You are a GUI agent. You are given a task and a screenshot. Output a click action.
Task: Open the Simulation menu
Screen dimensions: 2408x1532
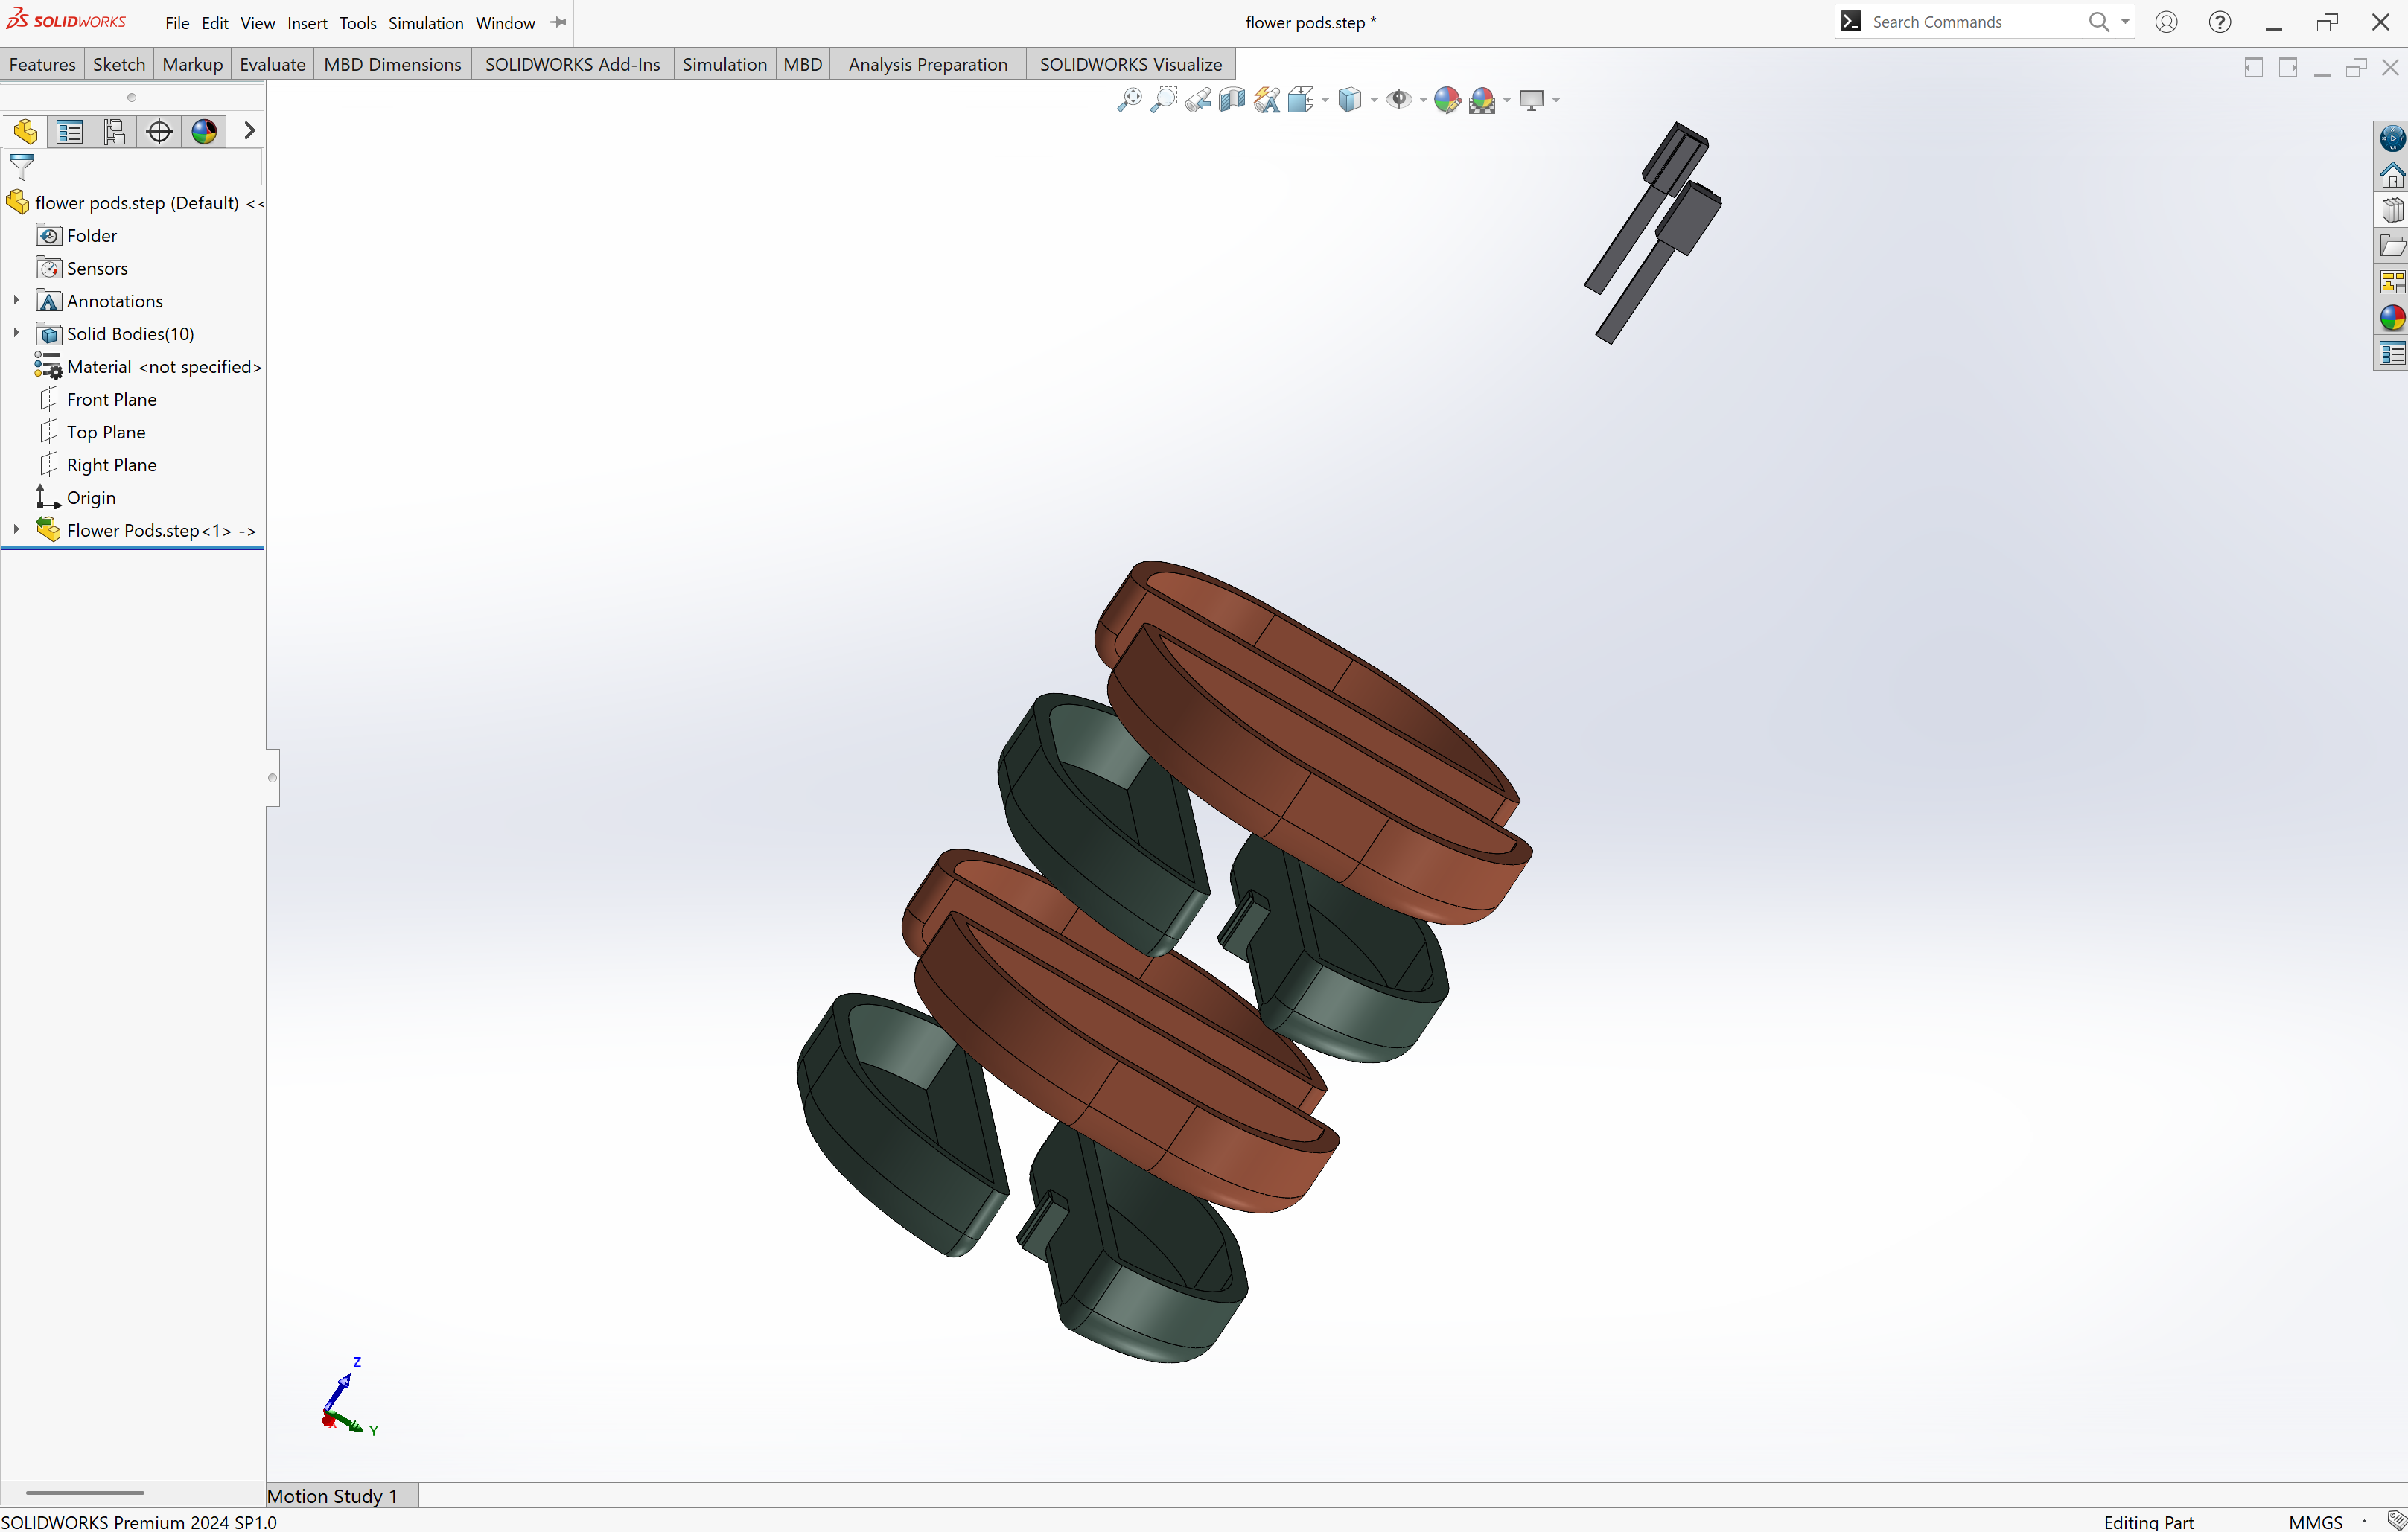[425, 23]
